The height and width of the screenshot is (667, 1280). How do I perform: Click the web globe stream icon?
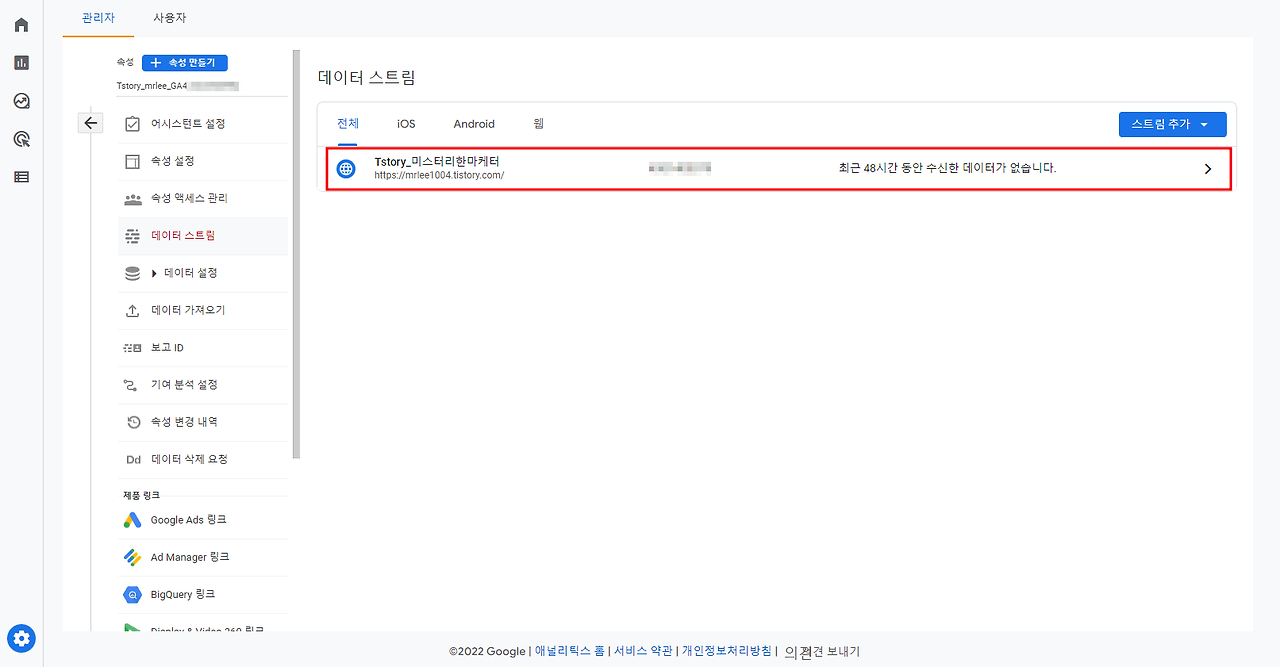[346, 168]
